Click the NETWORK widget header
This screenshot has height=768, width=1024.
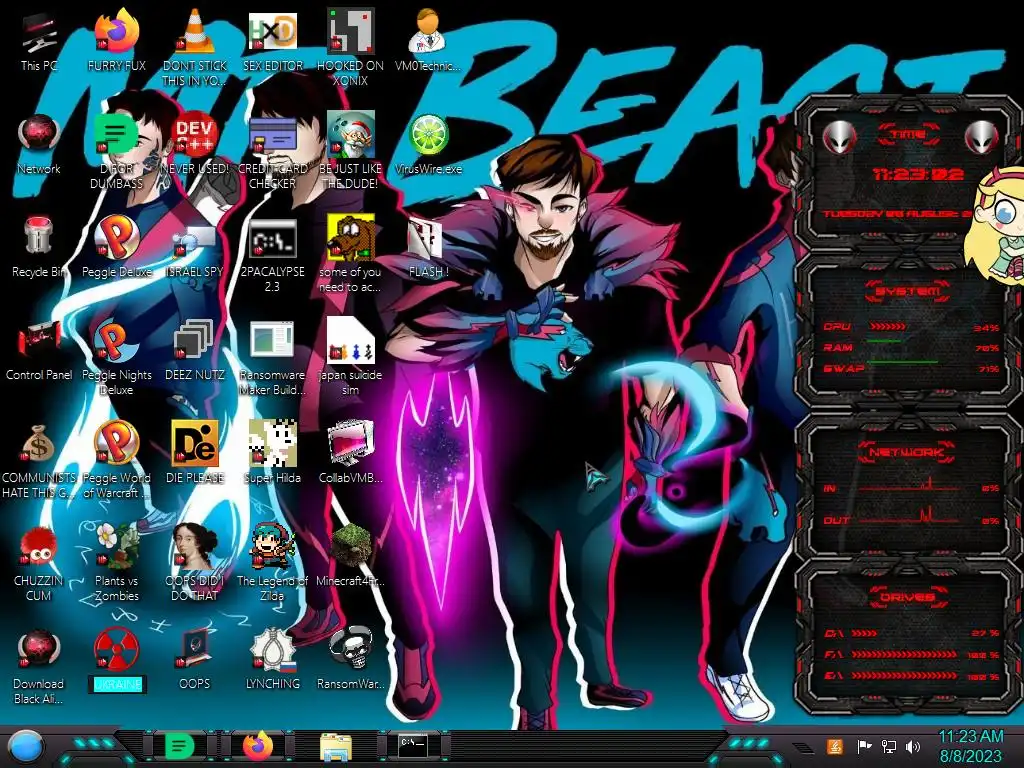click(x=907, y=451)
